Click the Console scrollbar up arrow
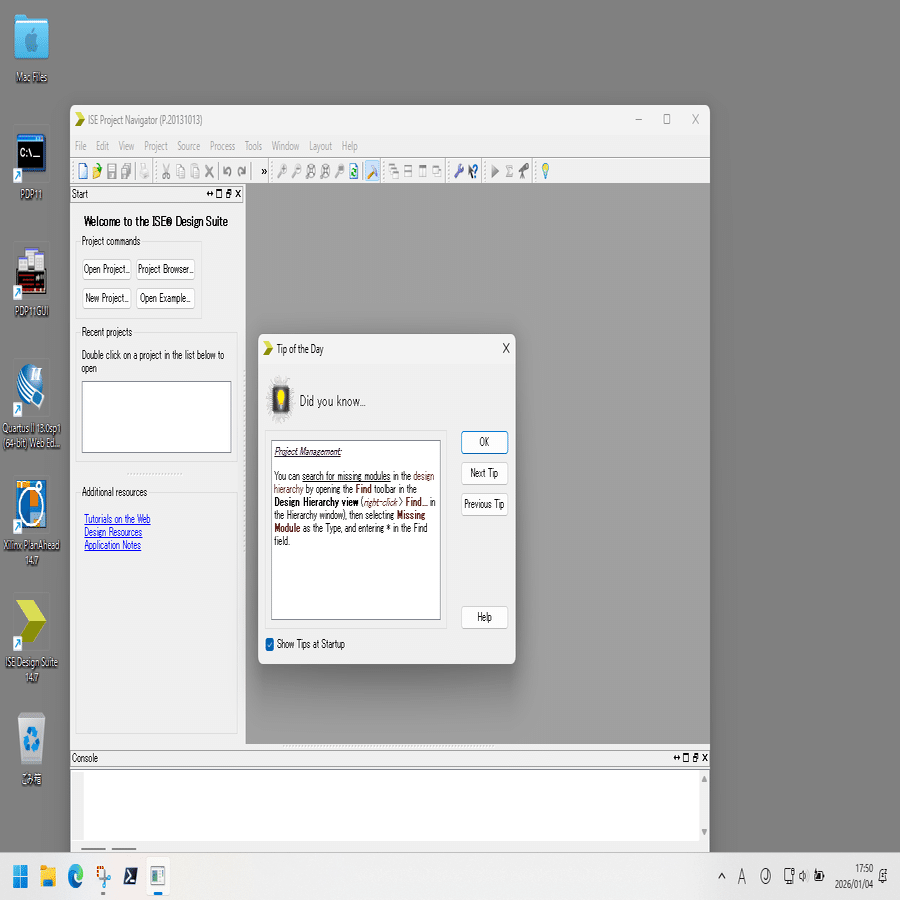Screen dimensions: 900x900 704,779
